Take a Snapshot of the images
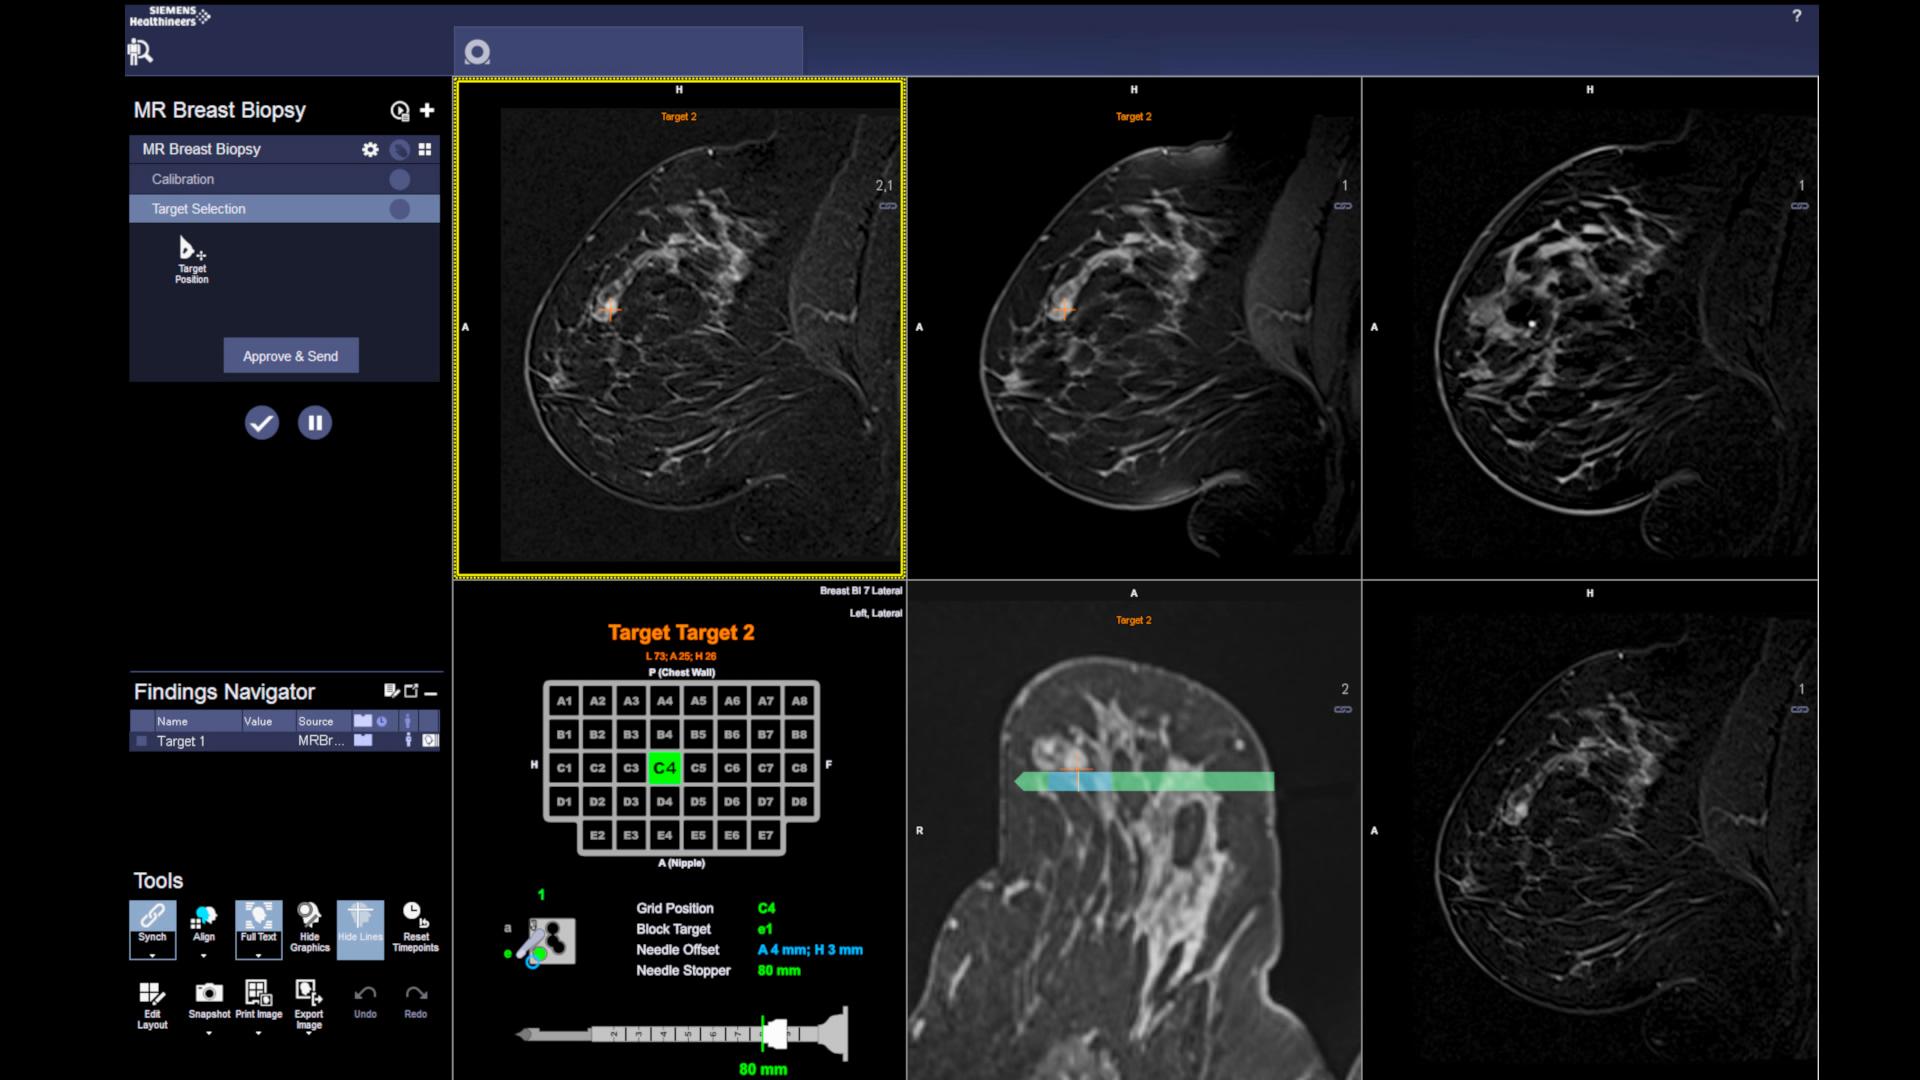1920x1080 pixels. point(207,995)
